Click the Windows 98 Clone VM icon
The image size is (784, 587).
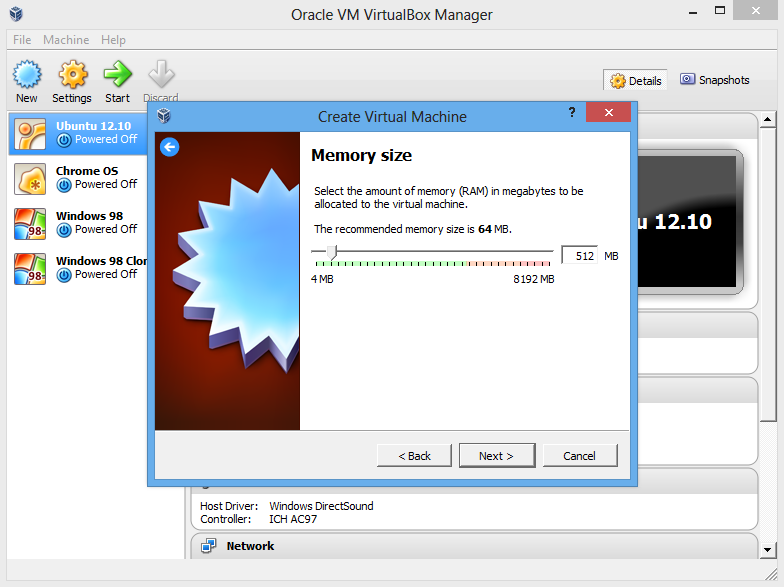coord(30,268)
